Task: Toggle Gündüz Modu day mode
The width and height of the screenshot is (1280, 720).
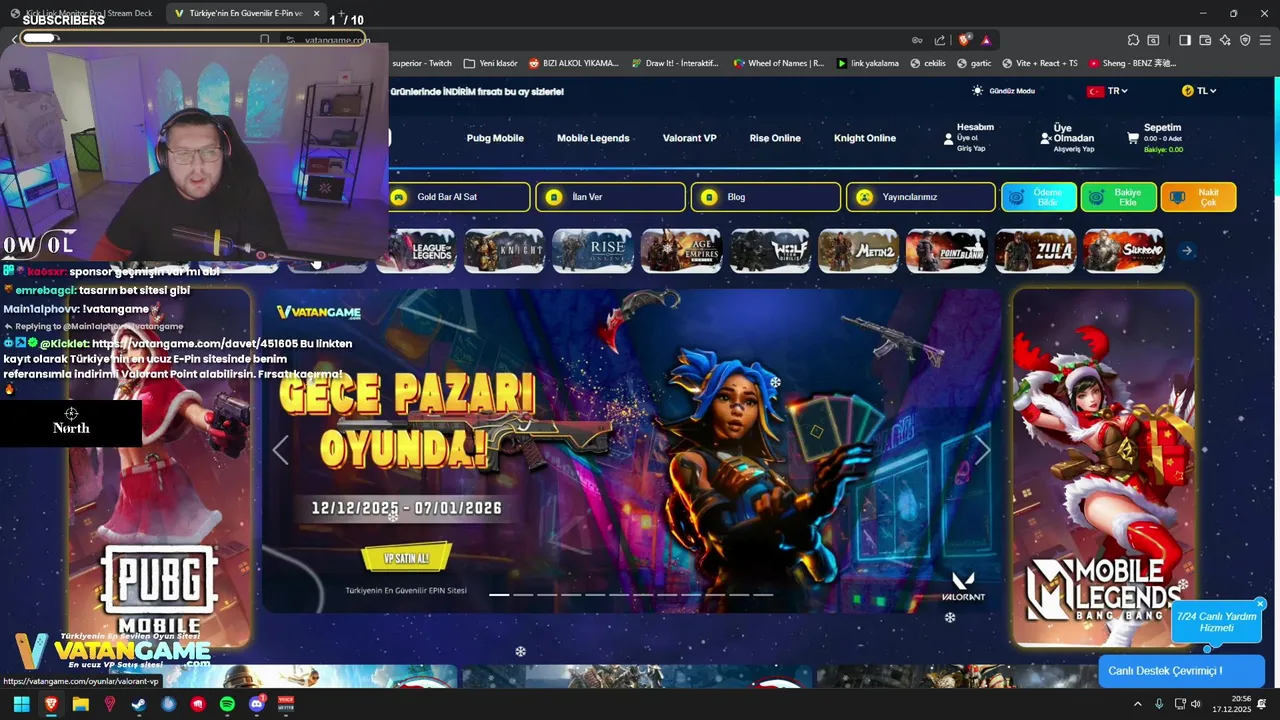Action: [1004, 91]
